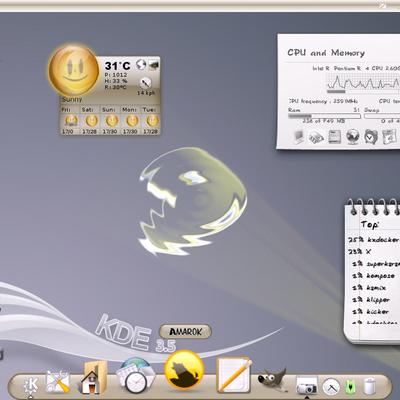Click the computer icon in CPU and Memory widget

coord(299,137)
